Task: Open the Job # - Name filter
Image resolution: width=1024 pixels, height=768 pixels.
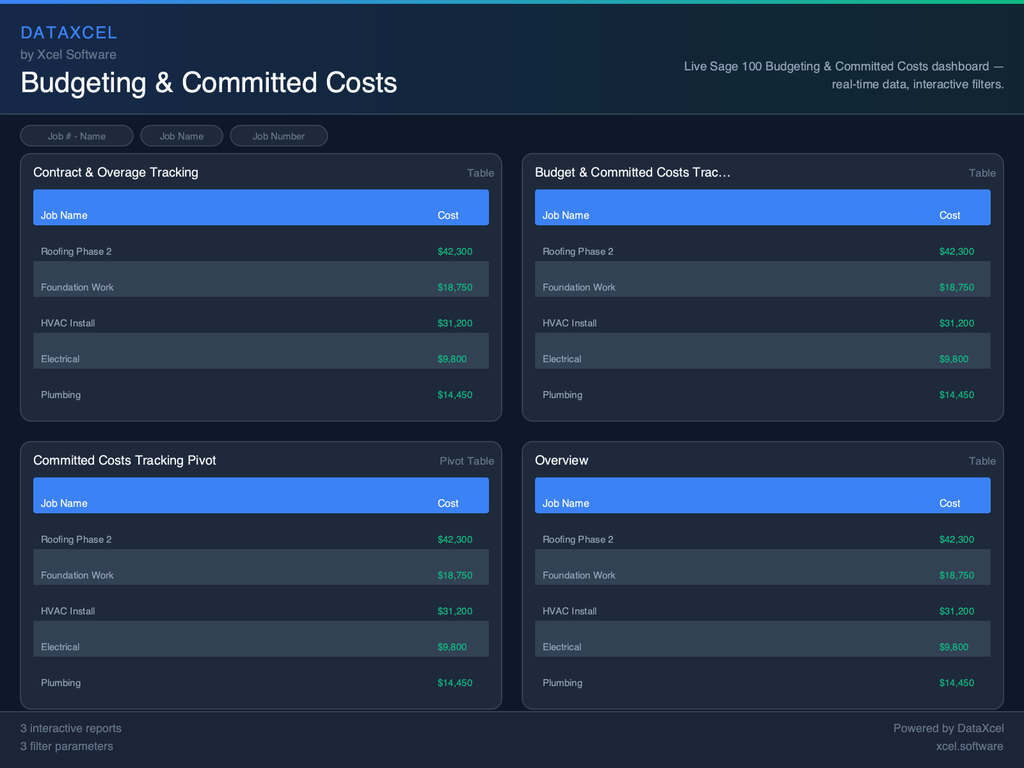Action: [76, 135]
